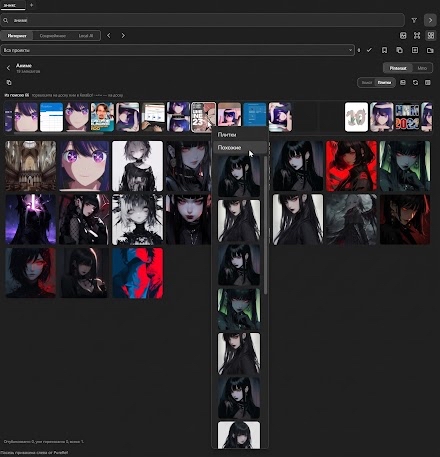Click the popup list scrollbar
The image size is (440, 457).
(265, 225)
